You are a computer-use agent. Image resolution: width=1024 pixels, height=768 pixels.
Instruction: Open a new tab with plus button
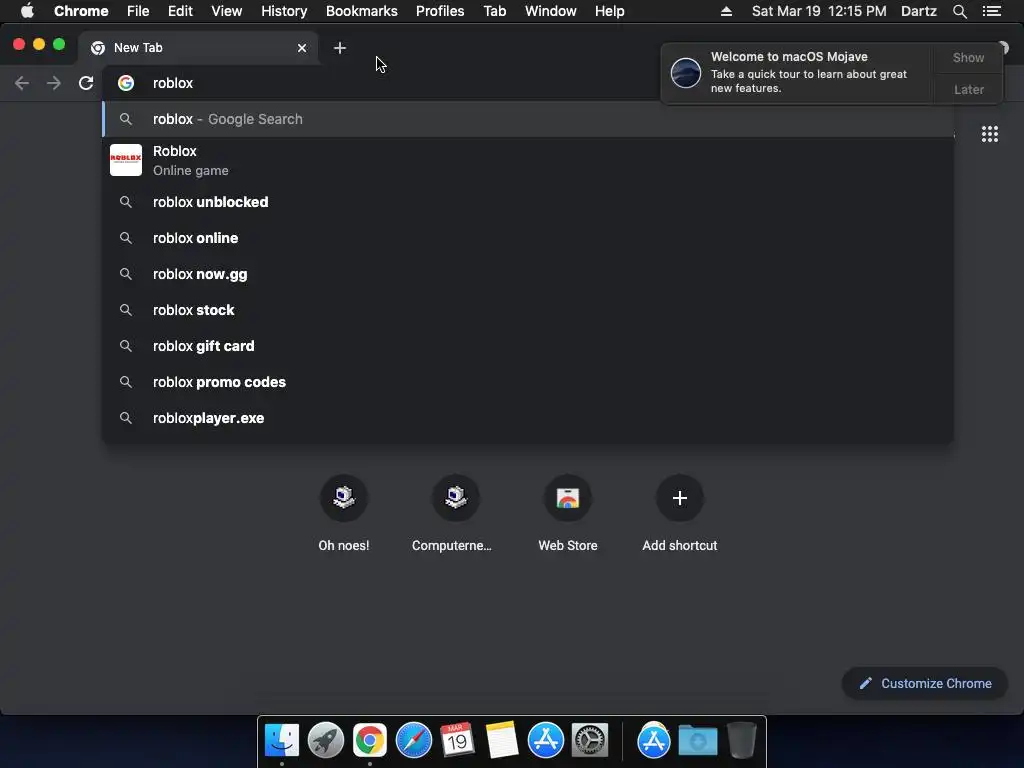(340, 48)
